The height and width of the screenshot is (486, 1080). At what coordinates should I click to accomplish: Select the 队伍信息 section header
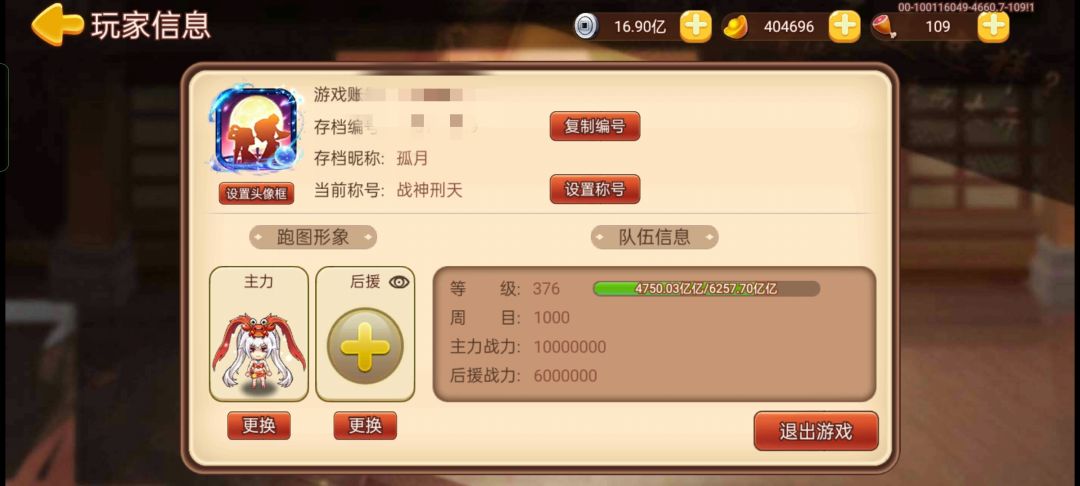click(654, 237)
